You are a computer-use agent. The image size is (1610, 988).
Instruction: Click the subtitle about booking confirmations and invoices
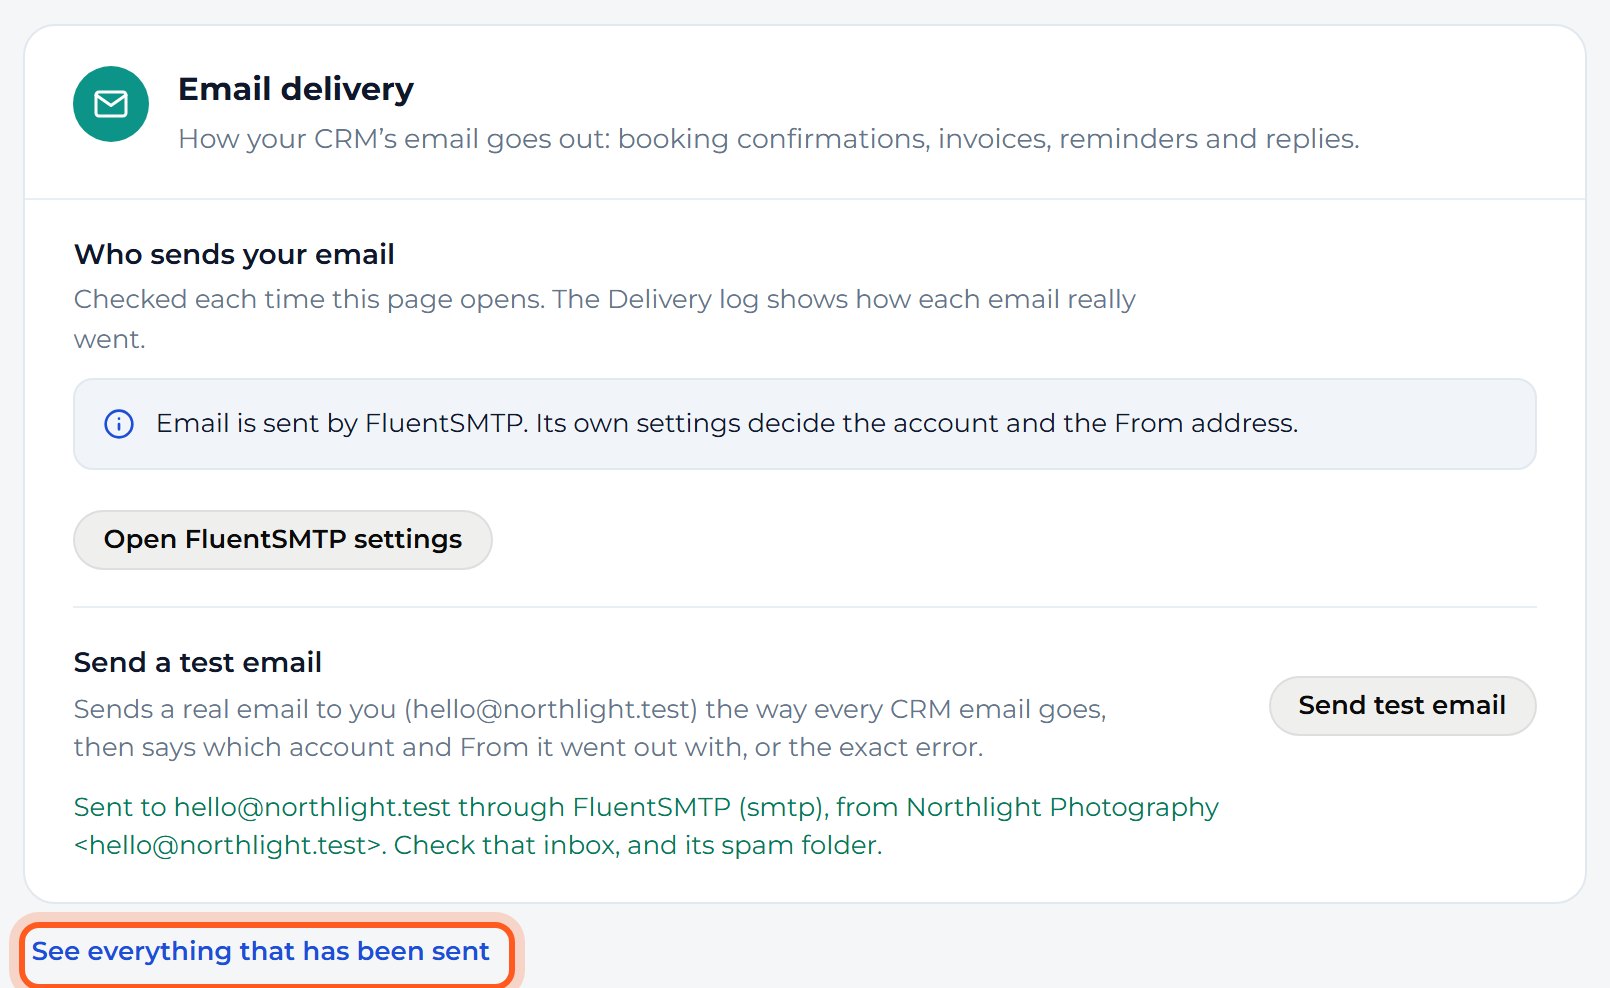point(768,138)
